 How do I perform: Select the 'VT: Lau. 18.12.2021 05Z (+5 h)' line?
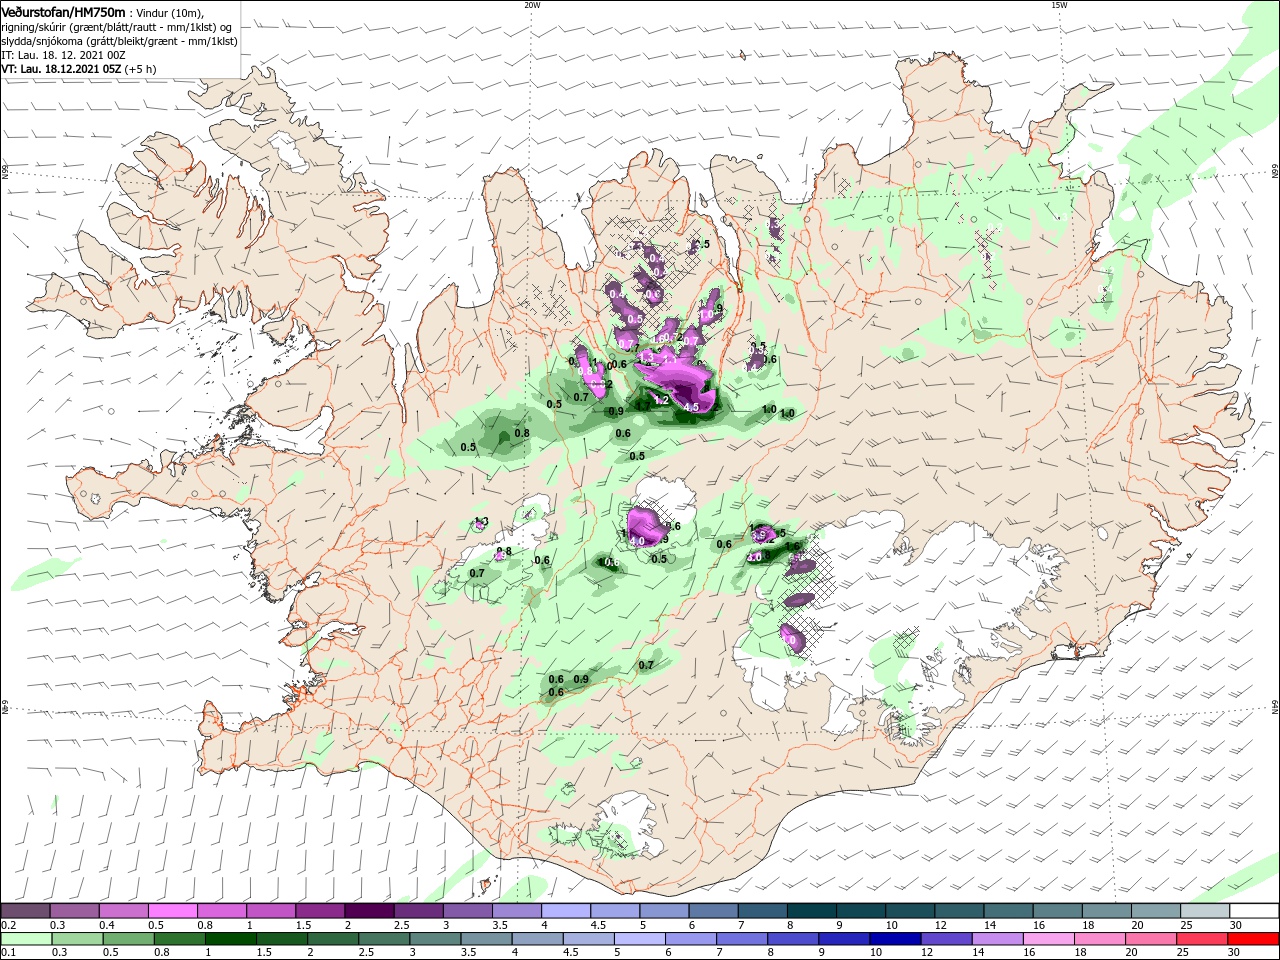79,69
